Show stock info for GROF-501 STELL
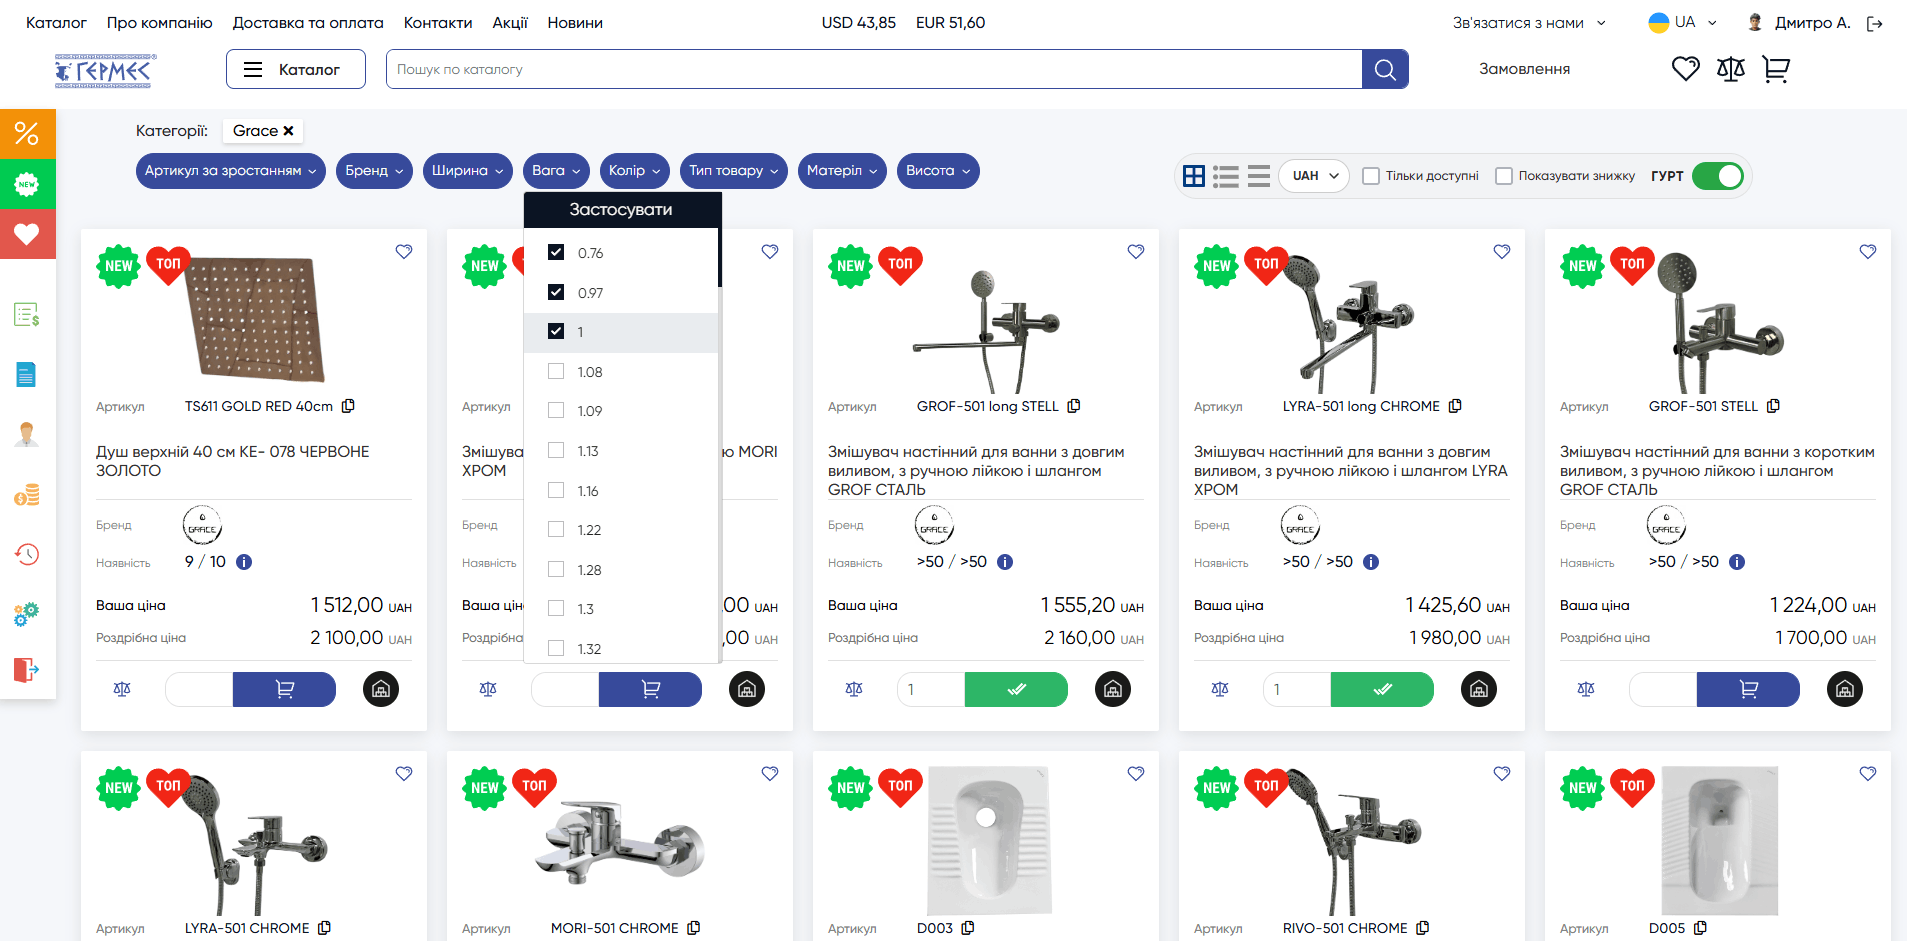 pos(1737,562)
